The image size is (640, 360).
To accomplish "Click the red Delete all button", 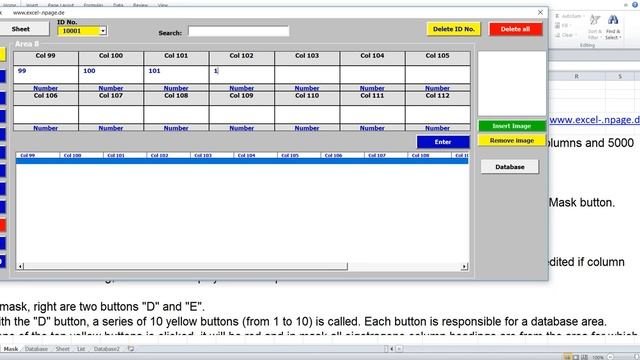I will point(516,29).
